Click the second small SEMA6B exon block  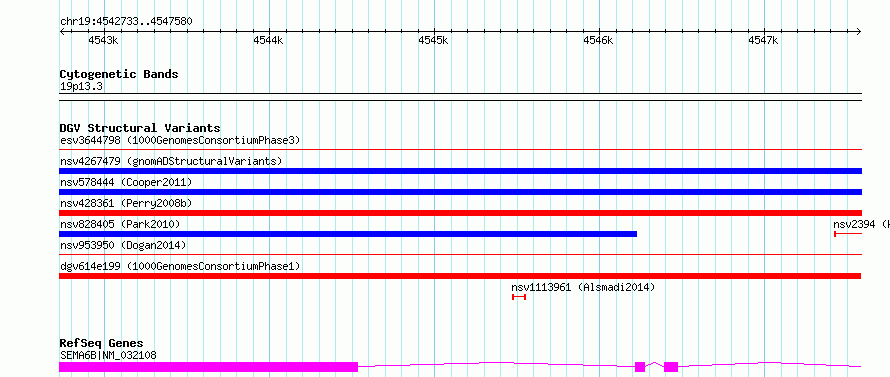click(671, 367)
